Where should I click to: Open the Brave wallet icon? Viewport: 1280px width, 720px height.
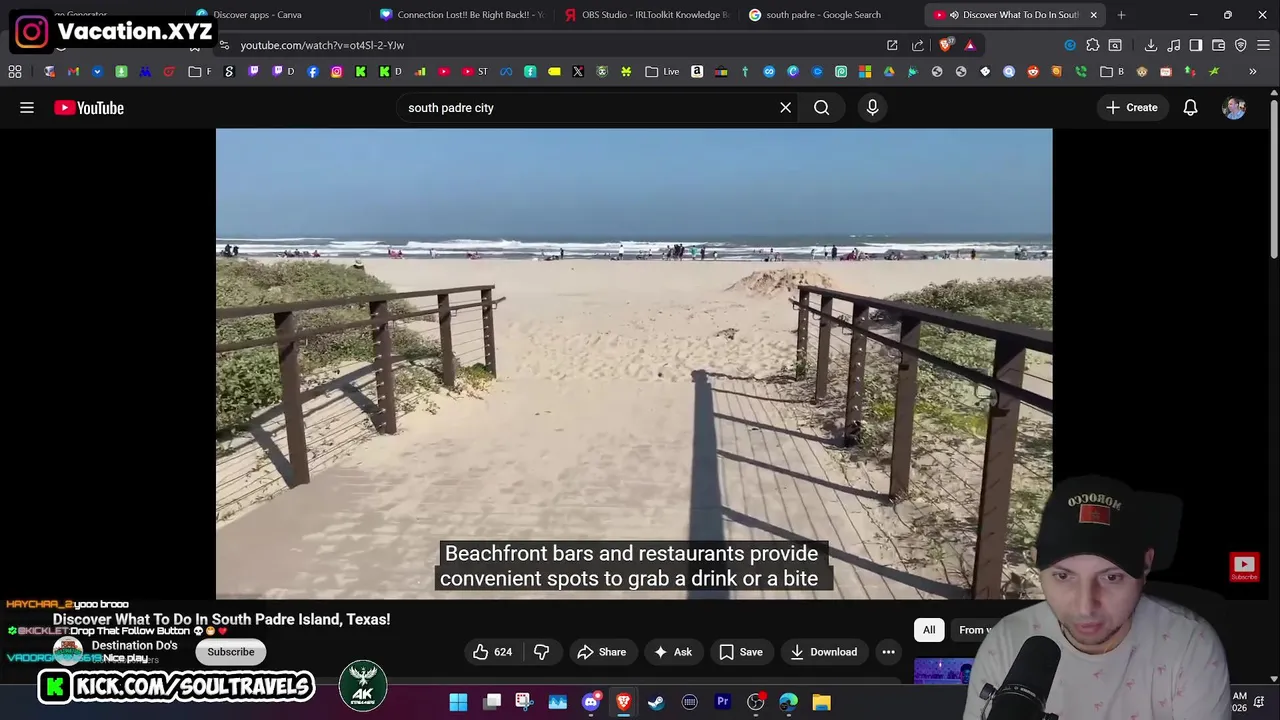click(1219, 45)
